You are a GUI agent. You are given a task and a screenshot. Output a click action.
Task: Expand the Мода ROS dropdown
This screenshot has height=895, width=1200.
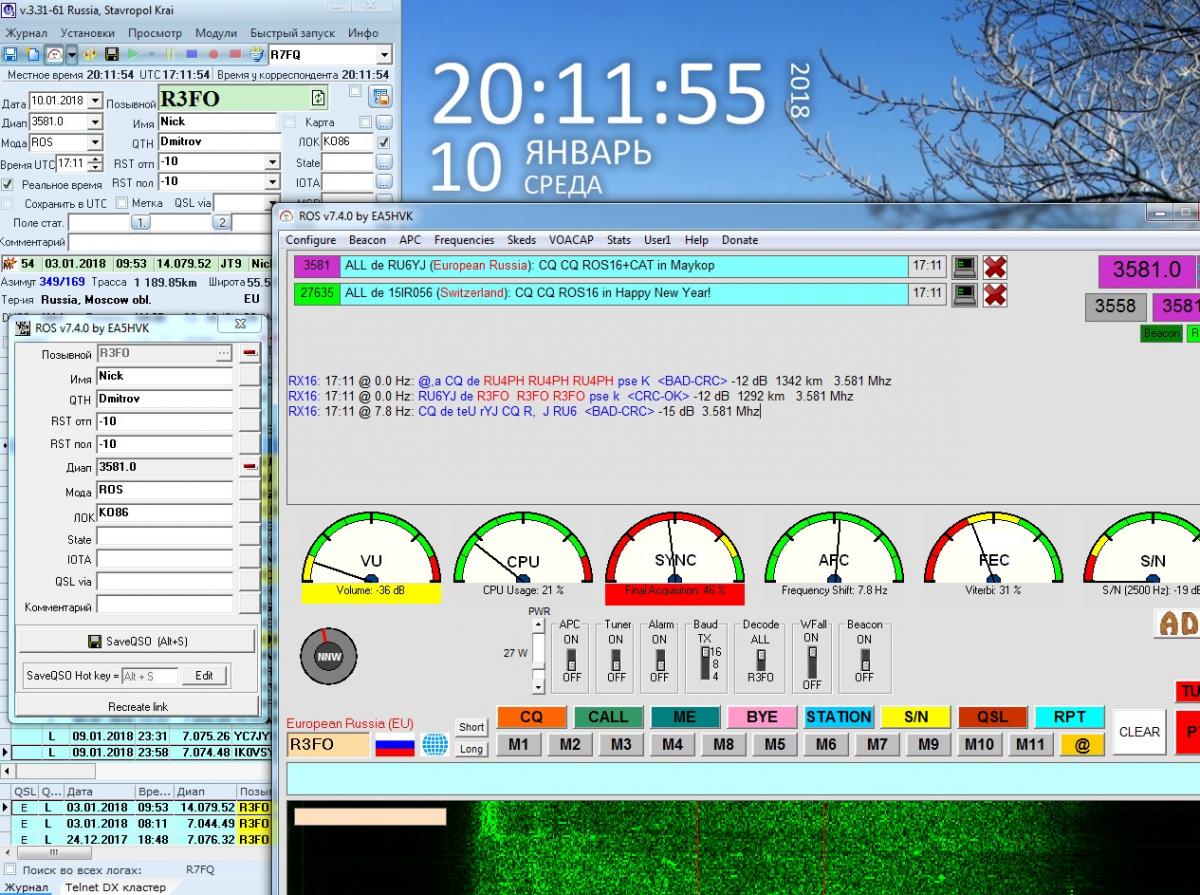pos(95,143)
